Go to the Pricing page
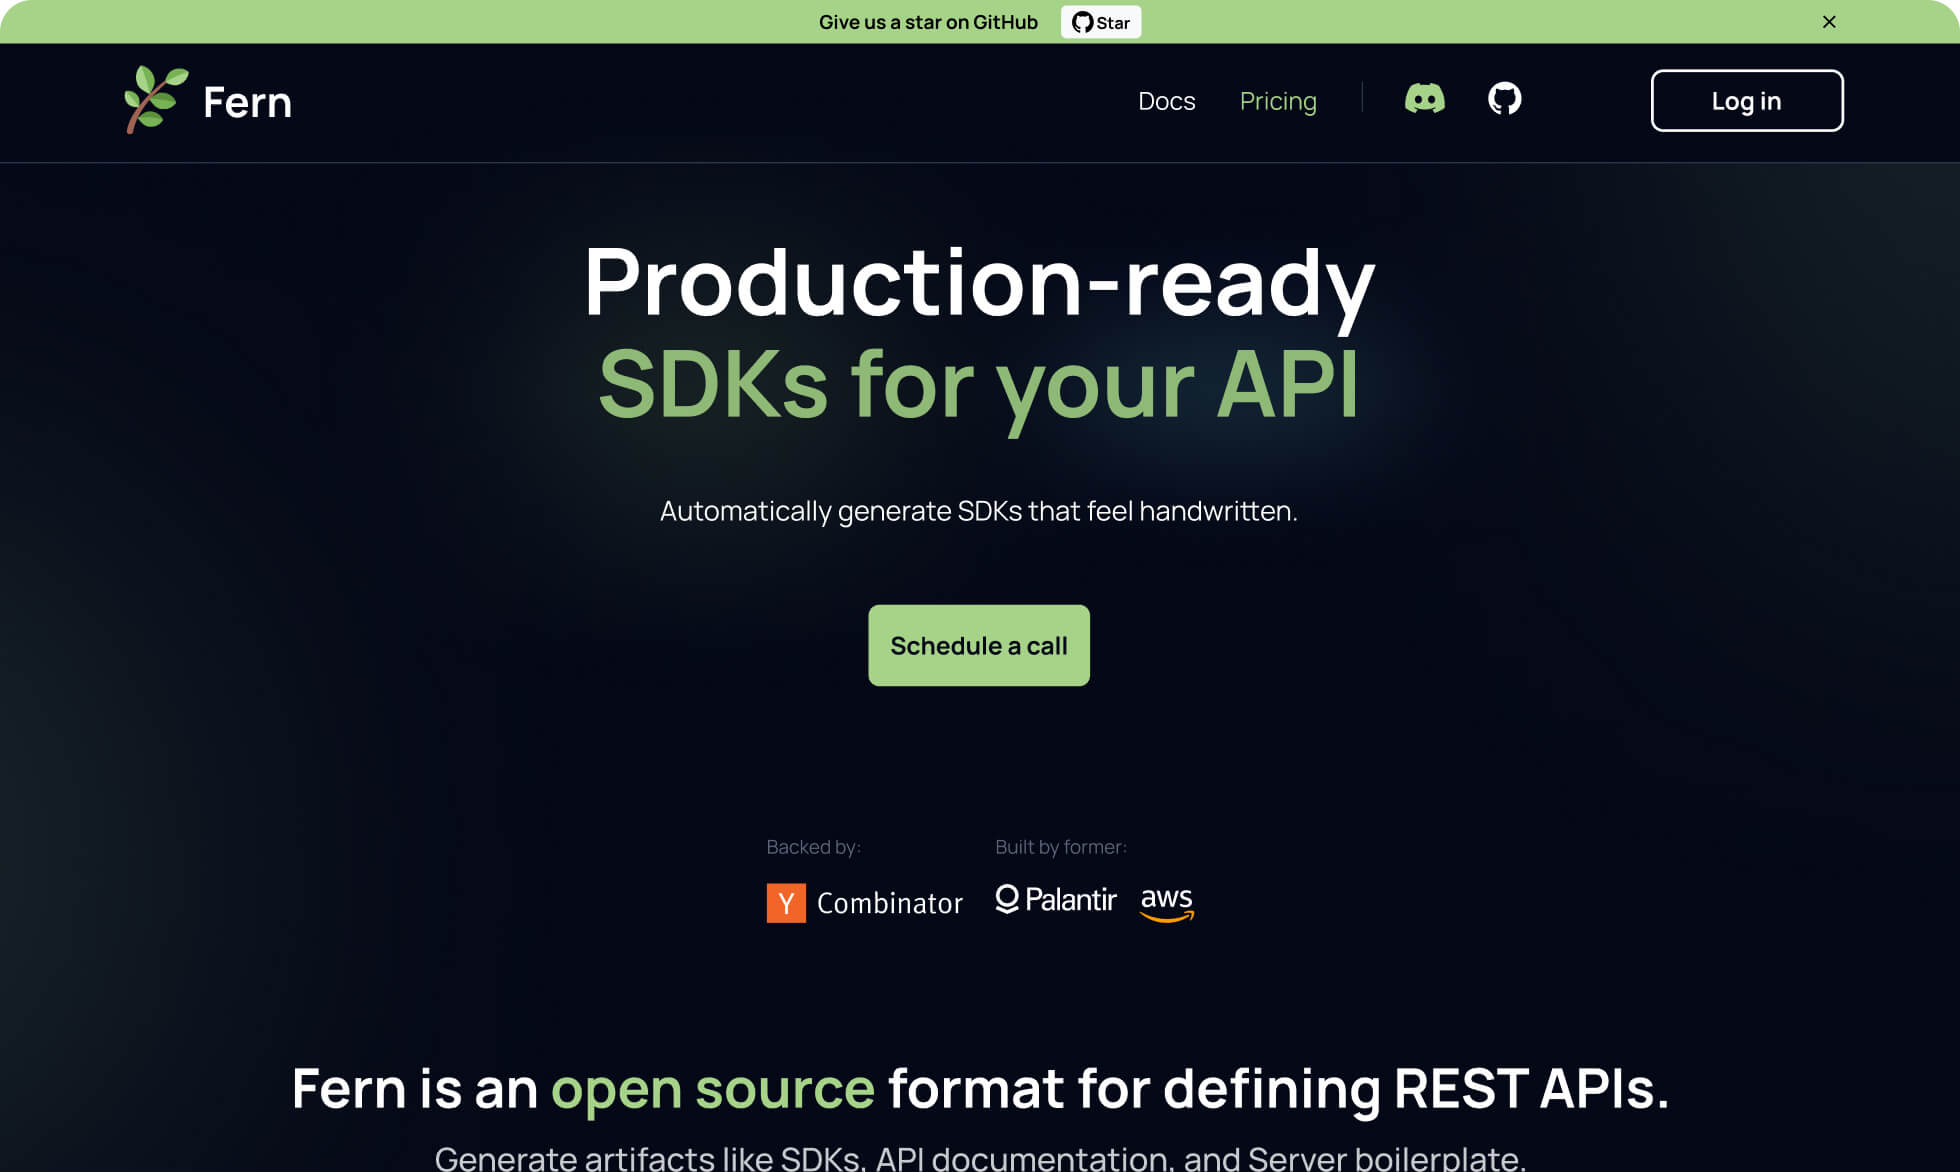This screenshot has width=1960, height=1172. (1278, 101)
